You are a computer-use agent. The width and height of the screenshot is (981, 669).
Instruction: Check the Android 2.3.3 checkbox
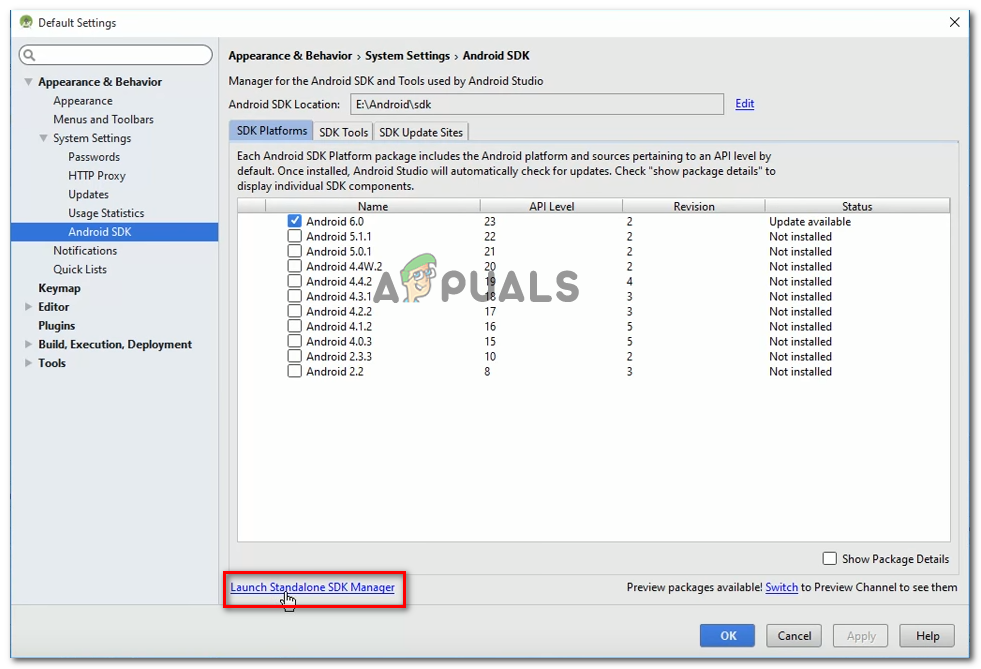[295, 356]
